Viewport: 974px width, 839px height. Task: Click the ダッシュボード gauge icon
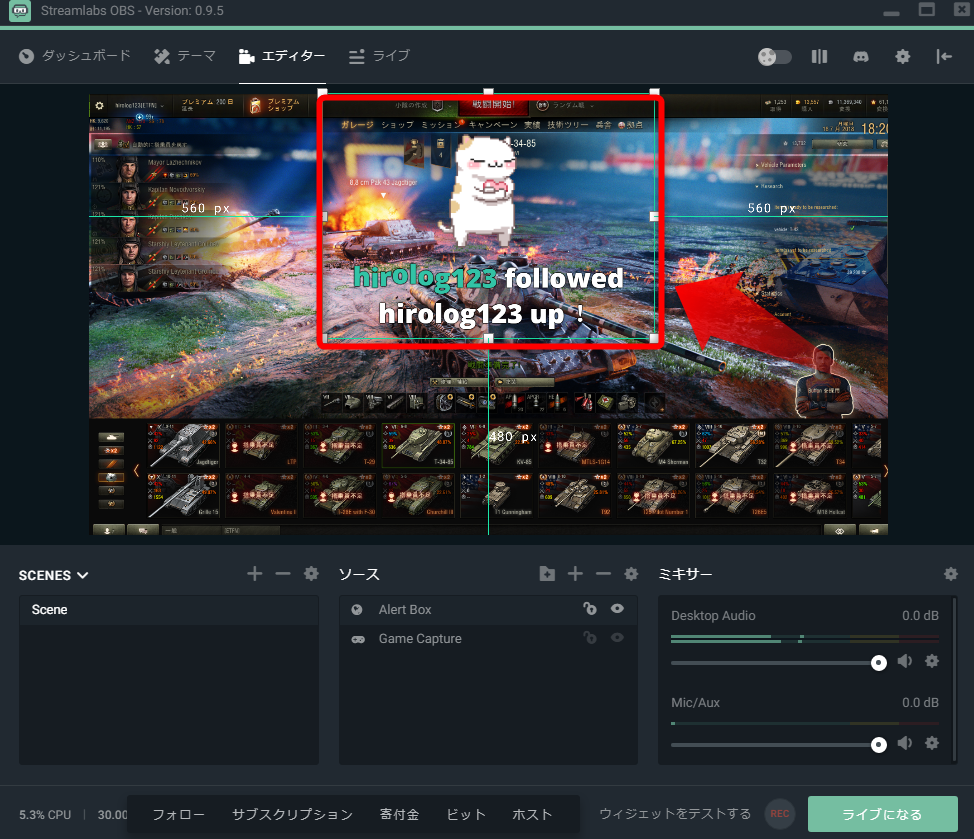click(x=26, y=57)
